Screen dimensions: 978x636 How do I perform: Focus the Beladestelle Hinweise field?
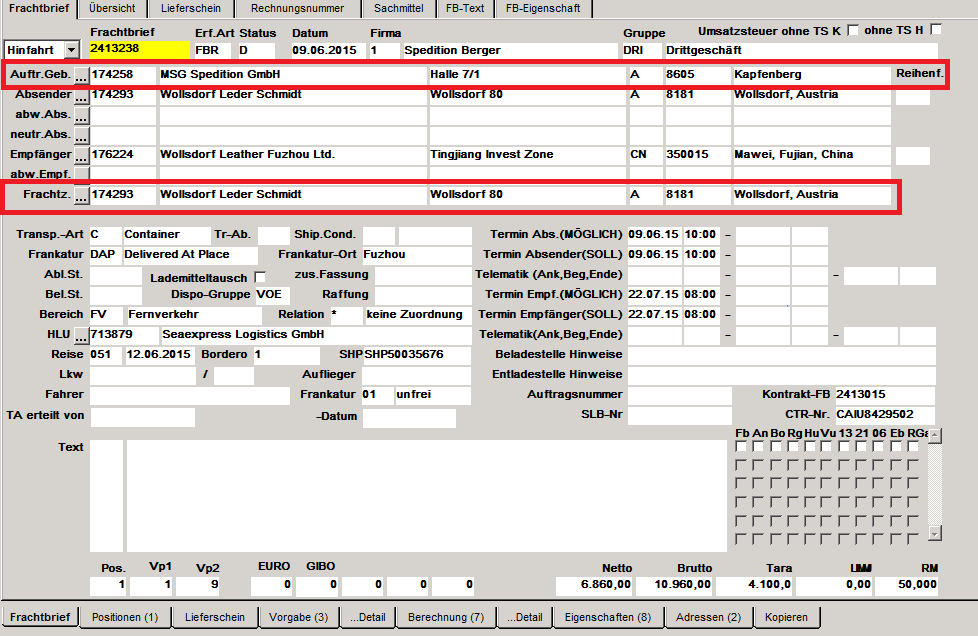782,355
